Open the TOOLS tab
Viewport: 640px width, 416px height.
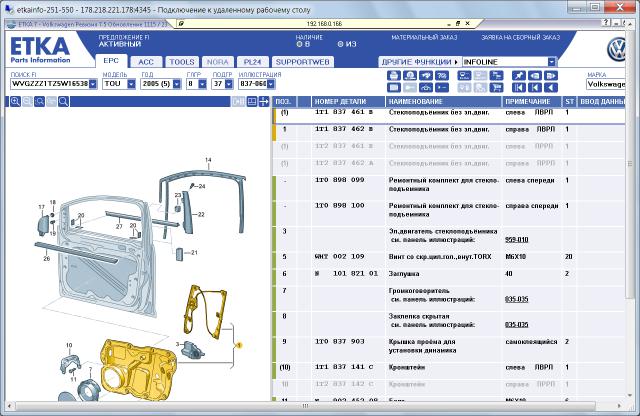click(182, 62)
